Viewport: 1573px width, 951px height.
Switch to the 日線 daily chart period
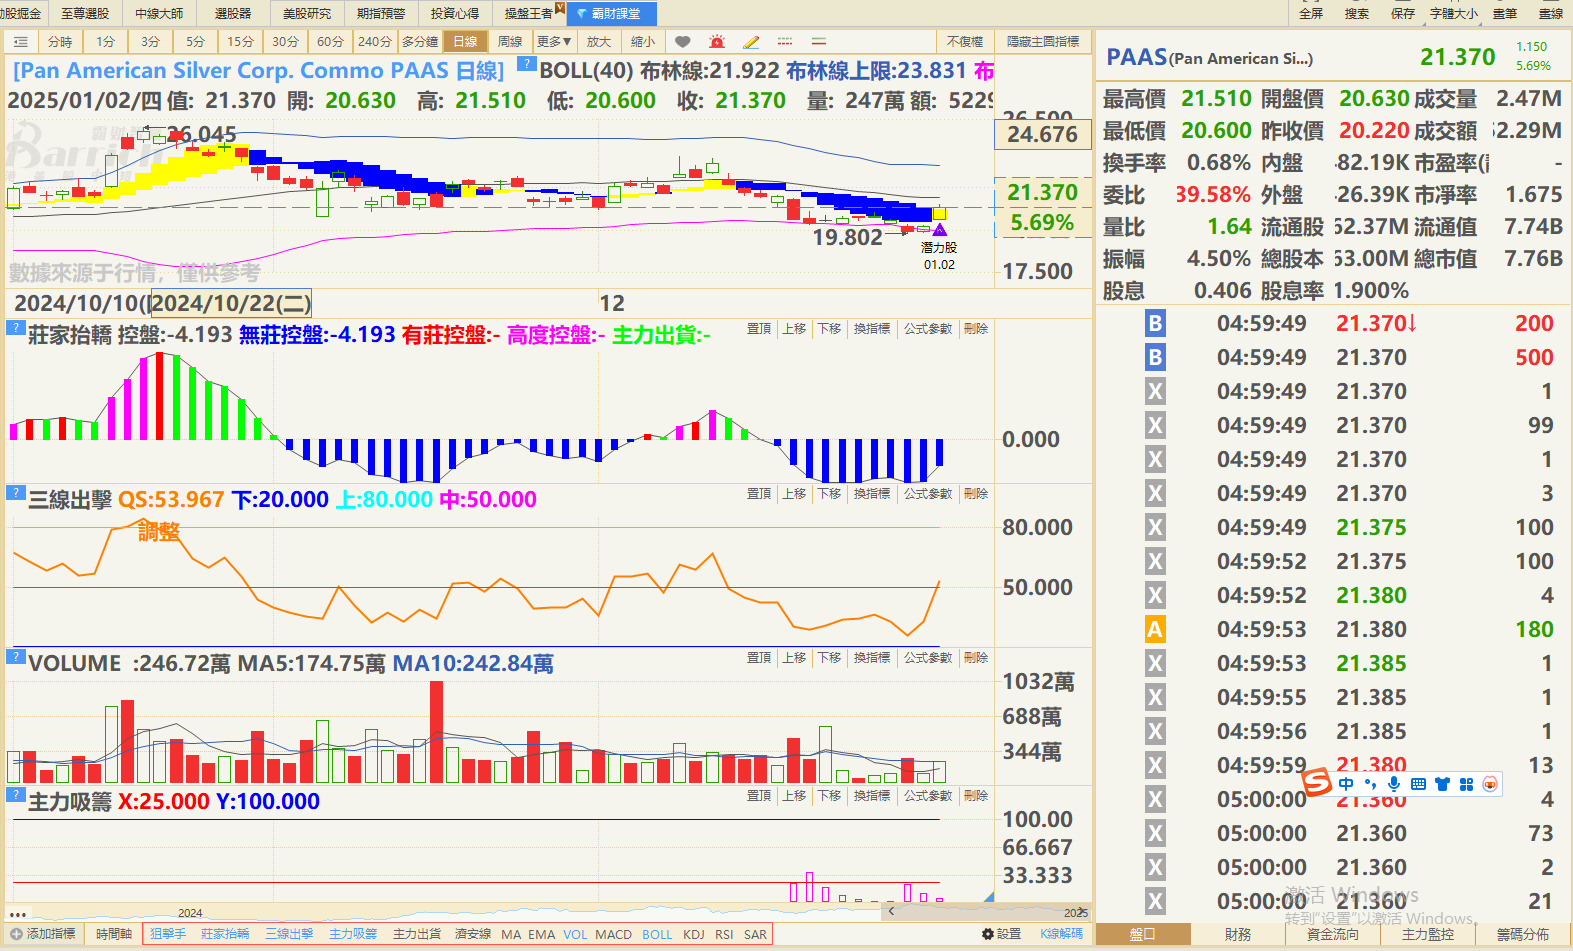465,41
